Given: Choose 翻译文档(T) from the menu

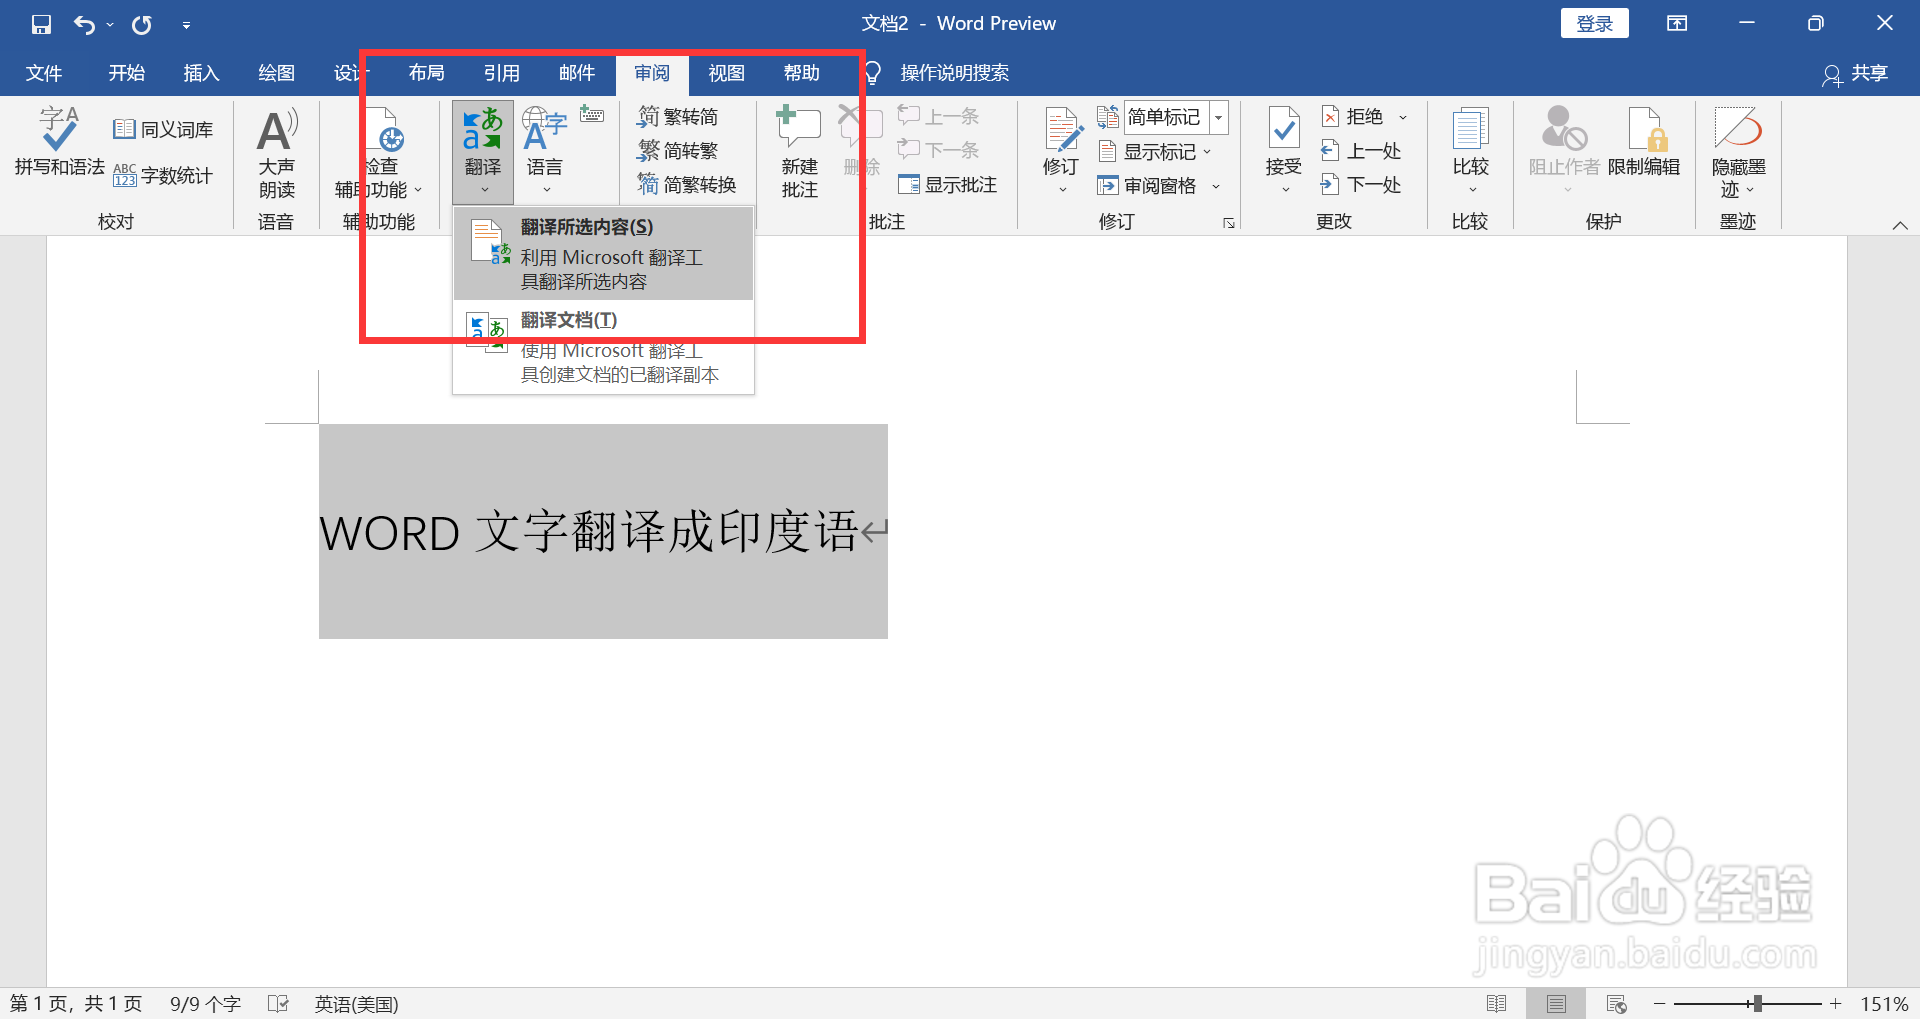Looking at the screenshot, I should pos(603,347).
